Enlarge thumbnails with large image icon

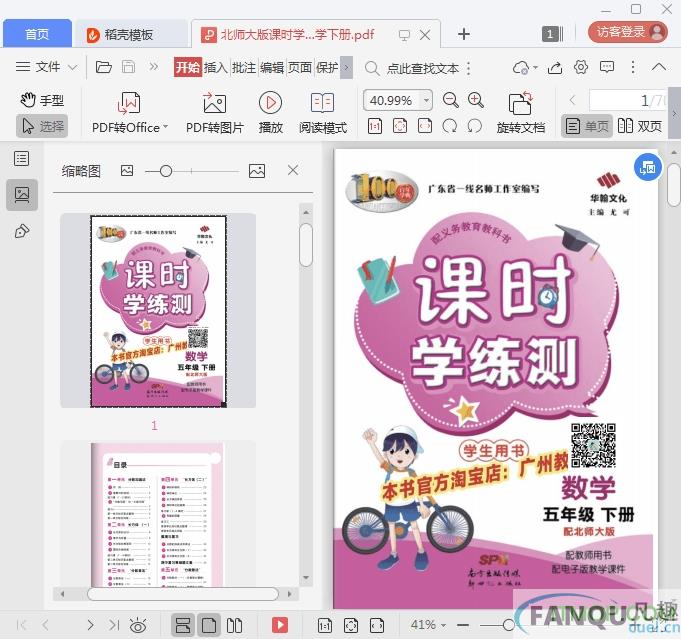(x=257, y=171)
